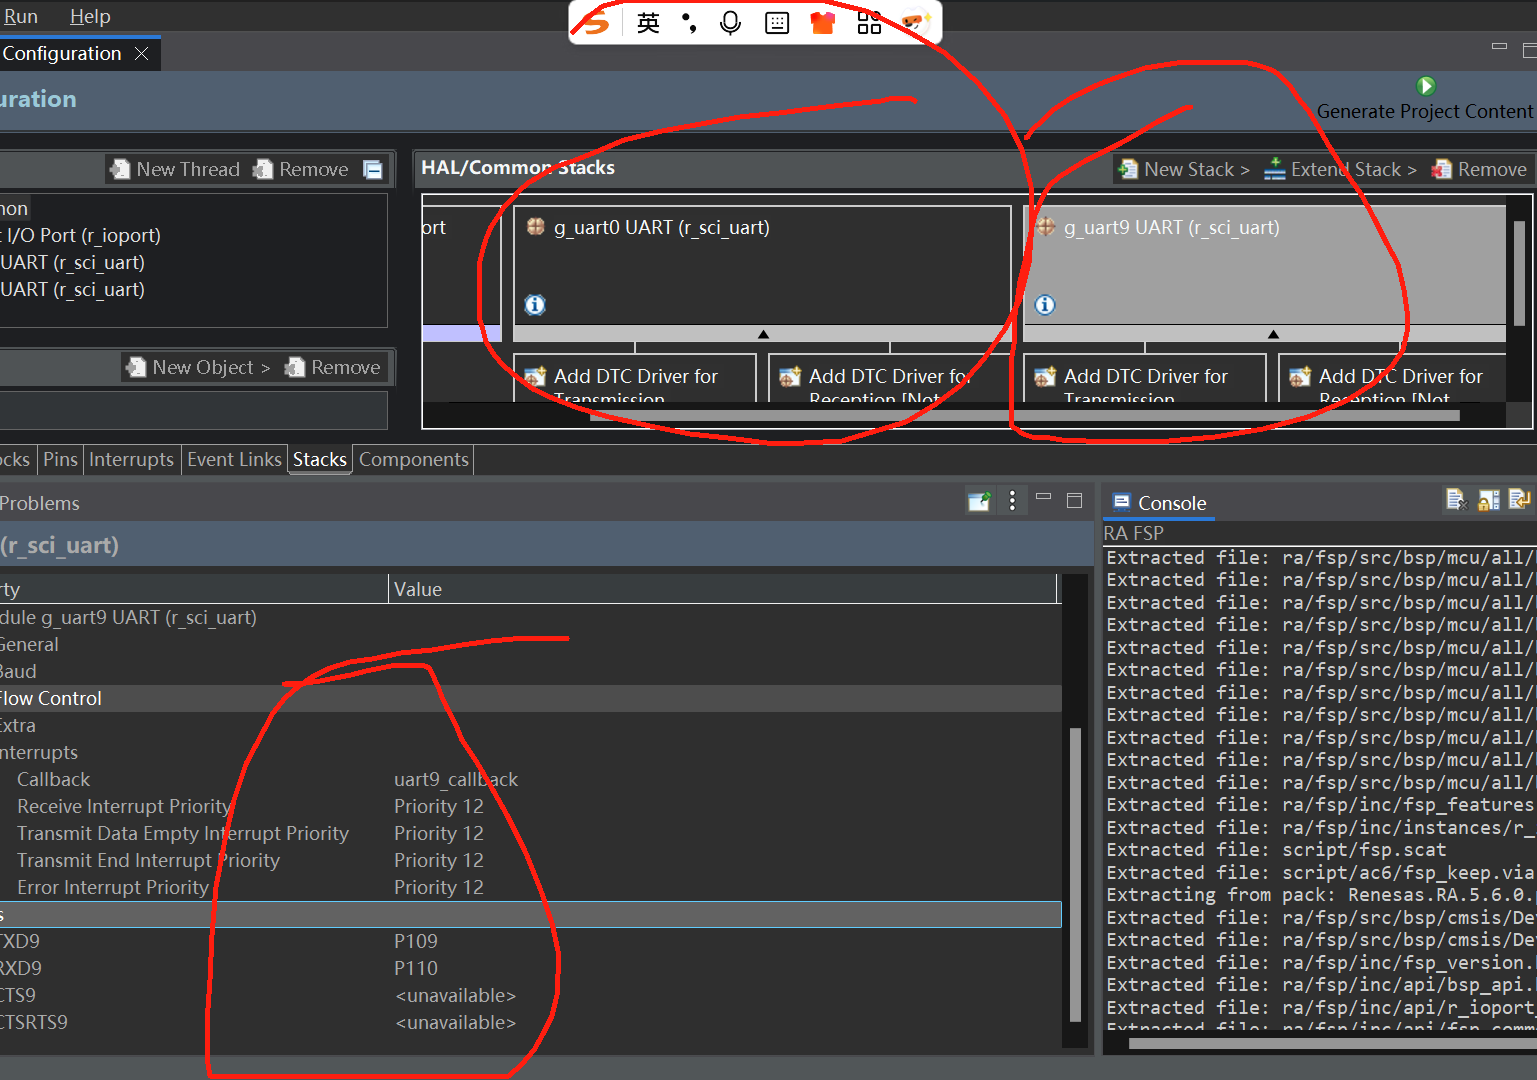Screen dimensions: 1537x1080
Task: Open the Extend Stack dropdown
Action: (x=1341, y=169)
